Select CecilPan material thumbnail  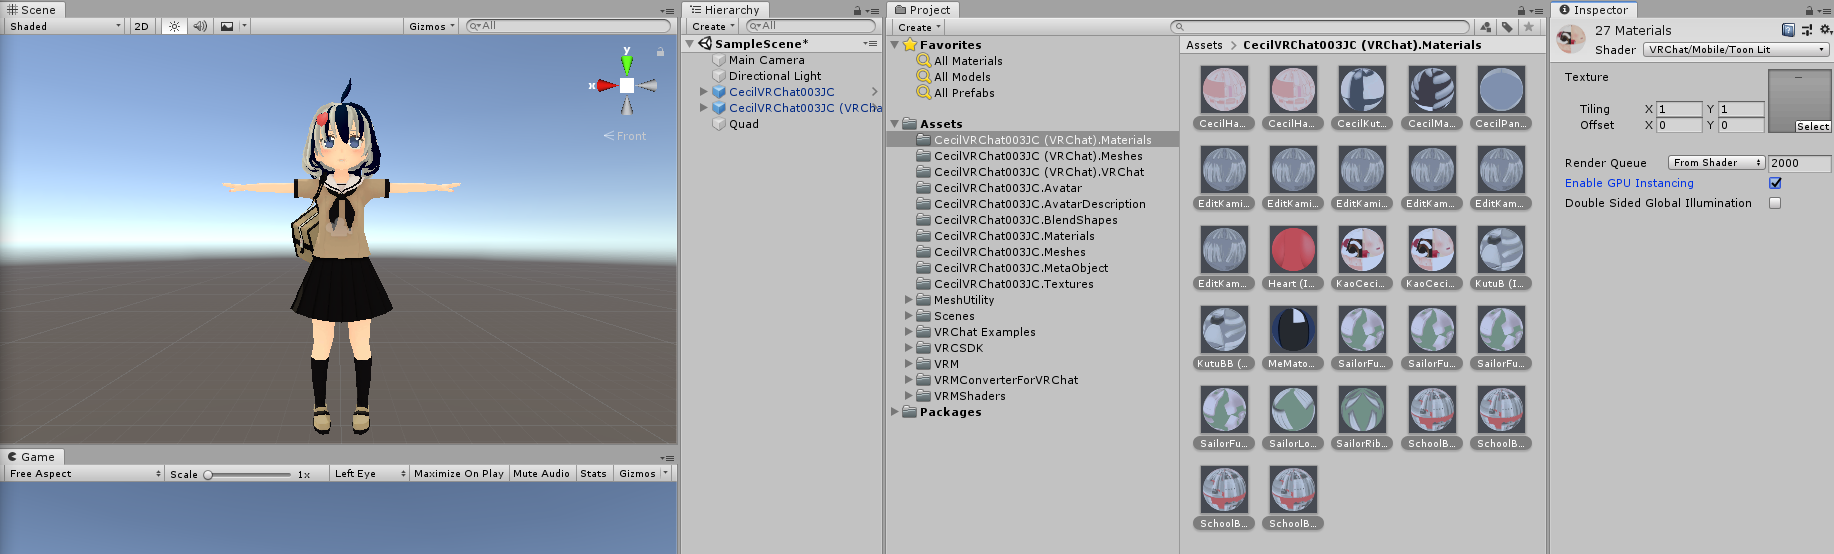click(x=1501, y=90)
